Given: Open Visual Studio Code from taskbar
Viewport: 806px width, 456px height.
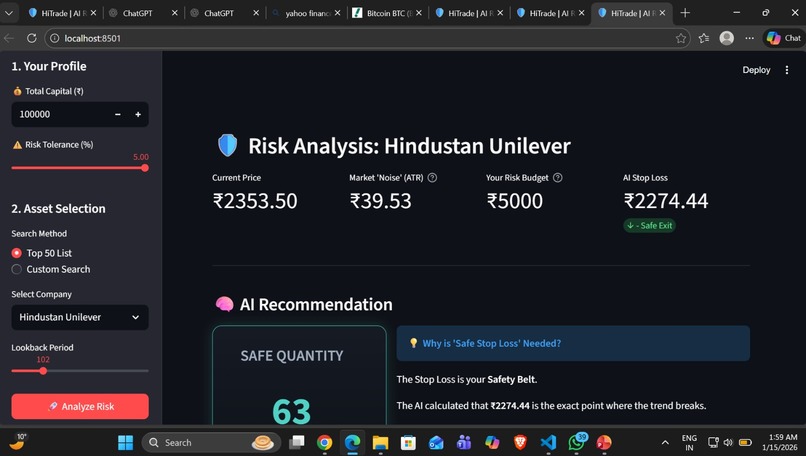Looking at the screenshot, I should pyautogui.click(x=548, y=443).
